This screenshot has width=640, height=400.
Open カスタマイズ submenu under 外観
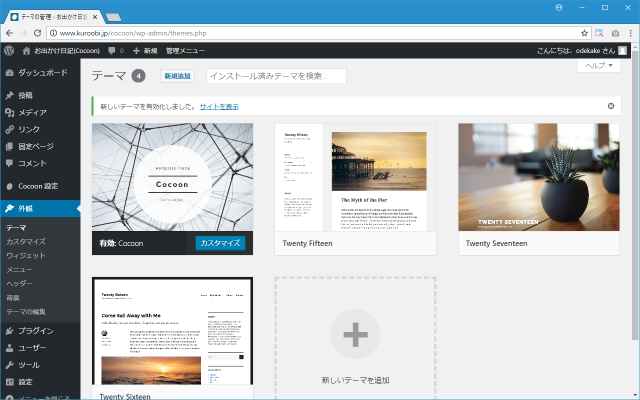pyautogui.click(x=26, y=242)
